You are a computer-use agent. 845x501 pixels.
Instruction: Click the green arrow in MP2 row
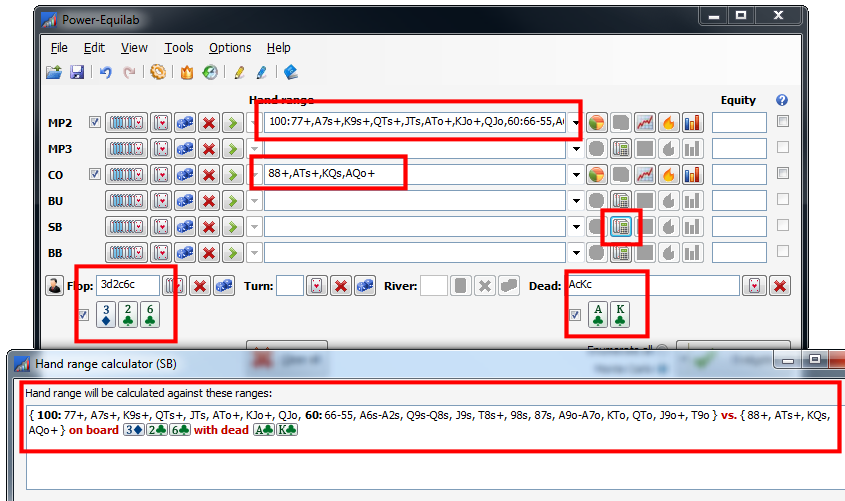click(233, 123)
